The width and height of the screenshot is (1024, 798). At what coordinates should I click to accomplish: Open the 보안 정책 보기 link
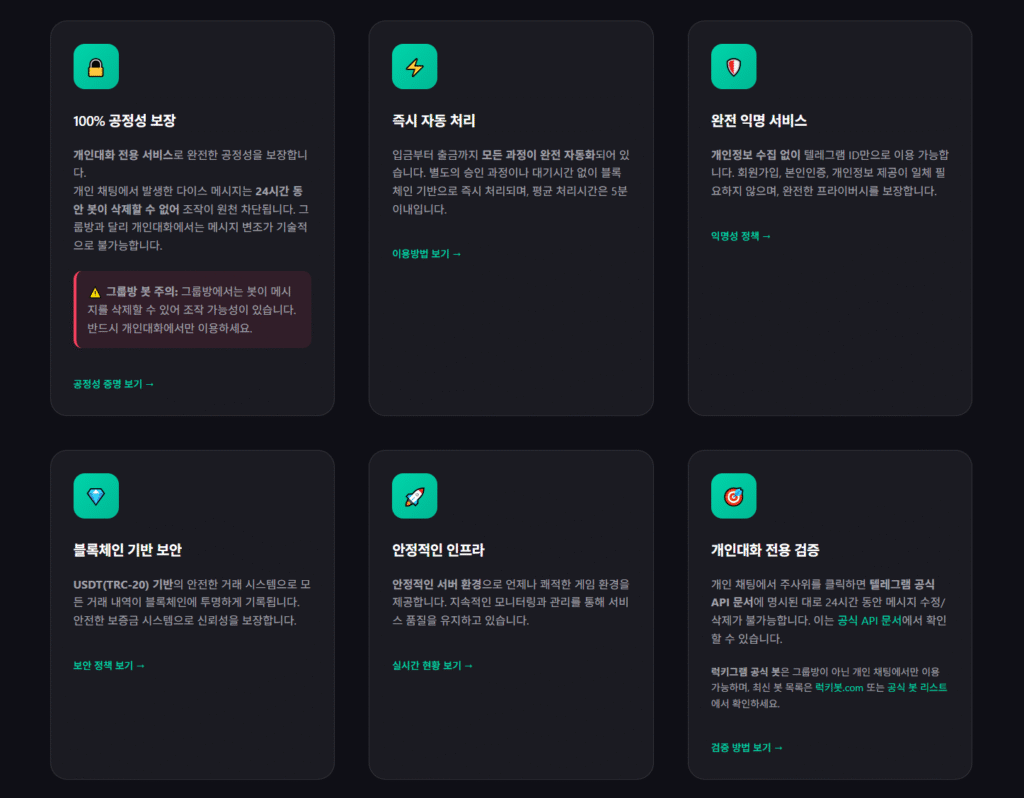[x=108, y=665]
